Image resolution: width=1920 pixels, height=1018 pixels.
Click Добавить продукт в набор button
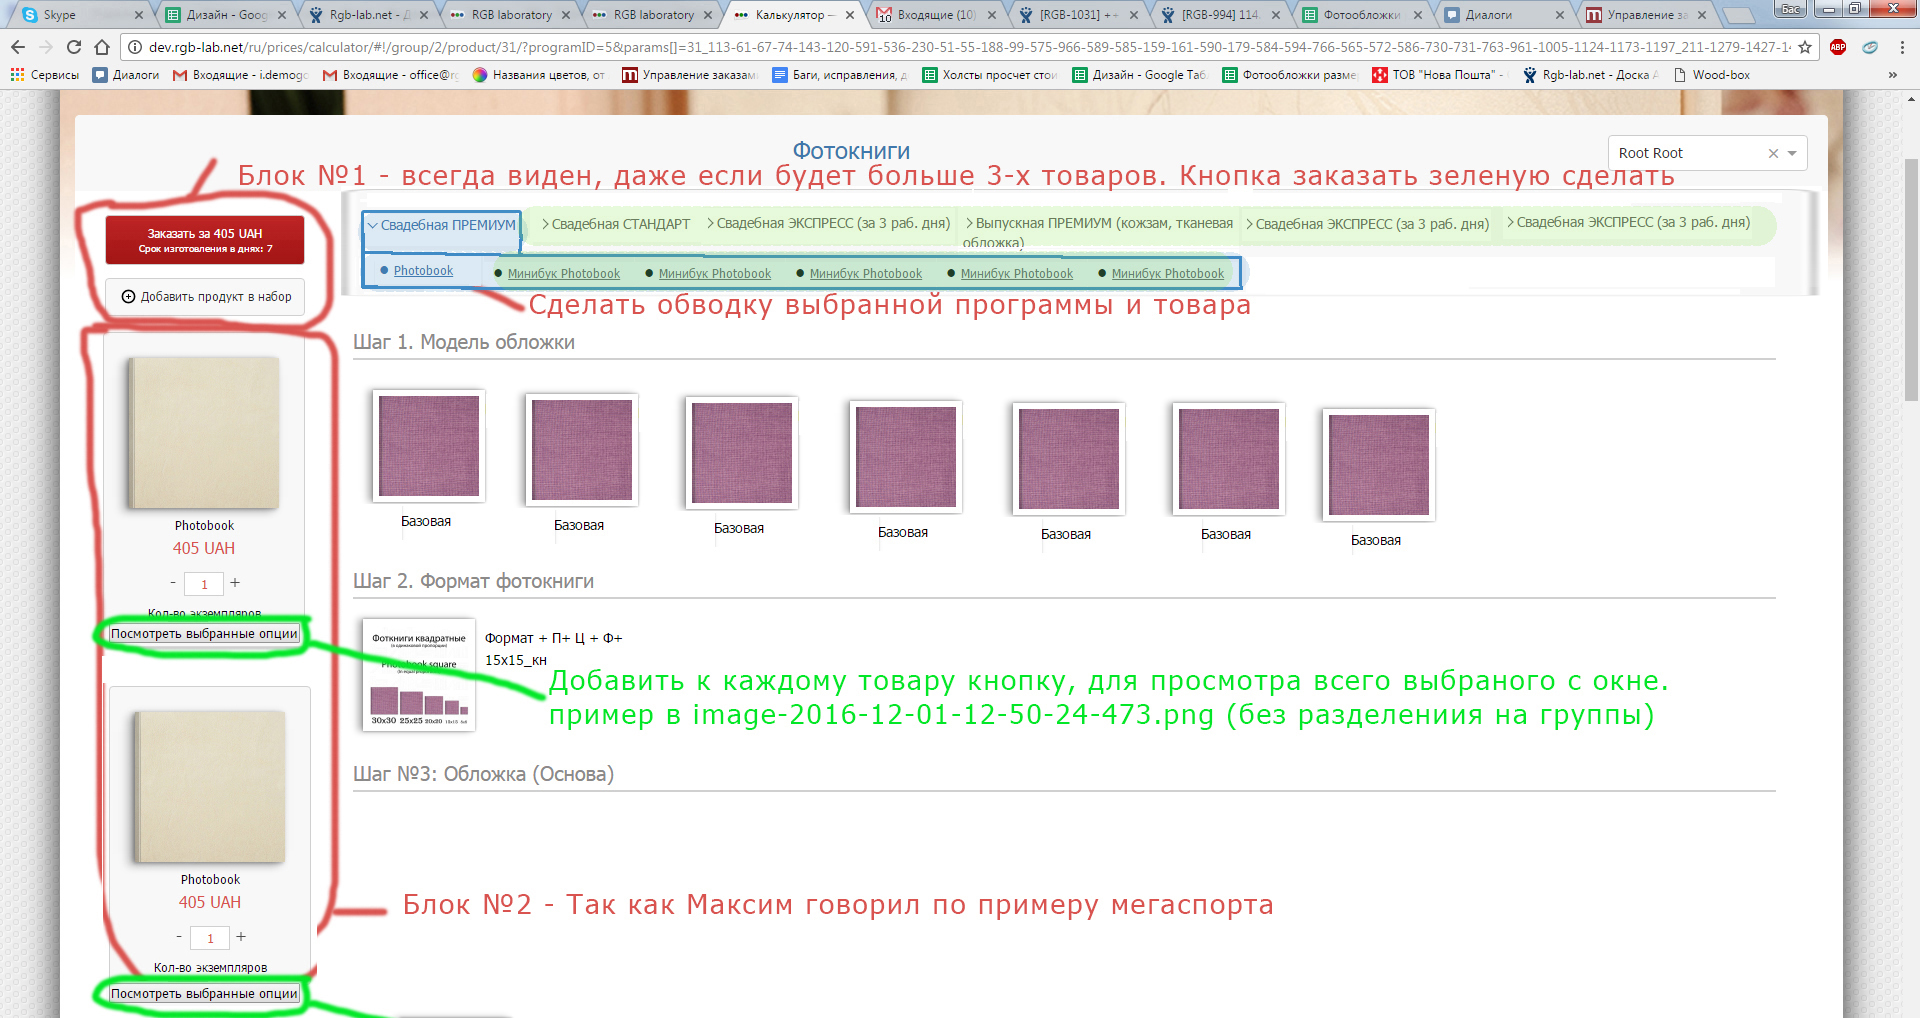tap(206, 297)
